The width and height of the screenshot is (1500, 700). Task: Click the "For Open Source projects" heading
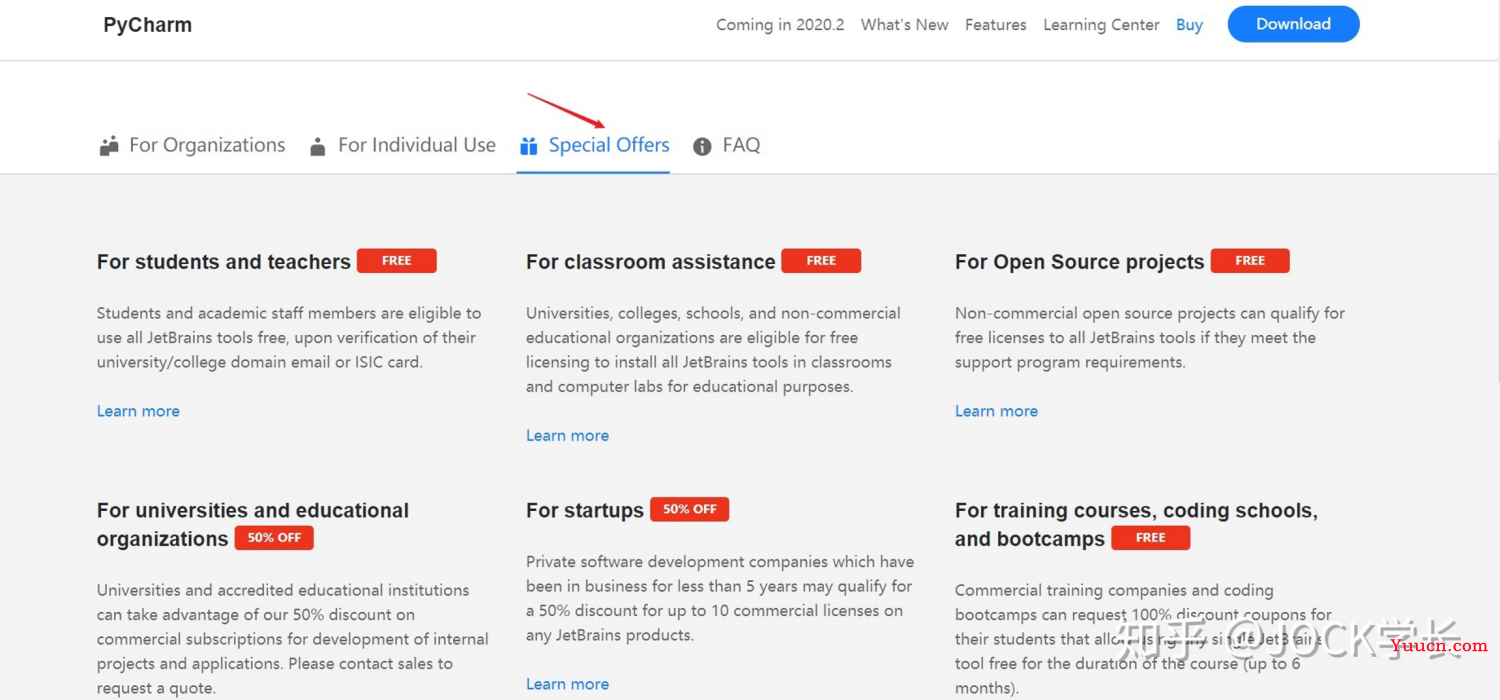(x=1080, y=262)
